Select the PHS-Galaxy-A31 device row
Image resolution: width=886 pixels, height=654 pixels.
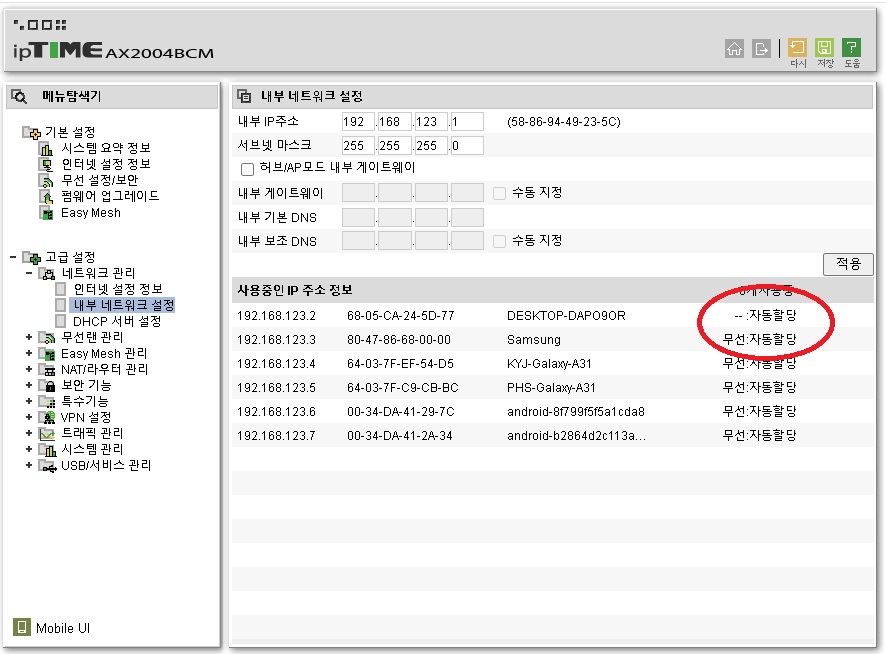553,388
